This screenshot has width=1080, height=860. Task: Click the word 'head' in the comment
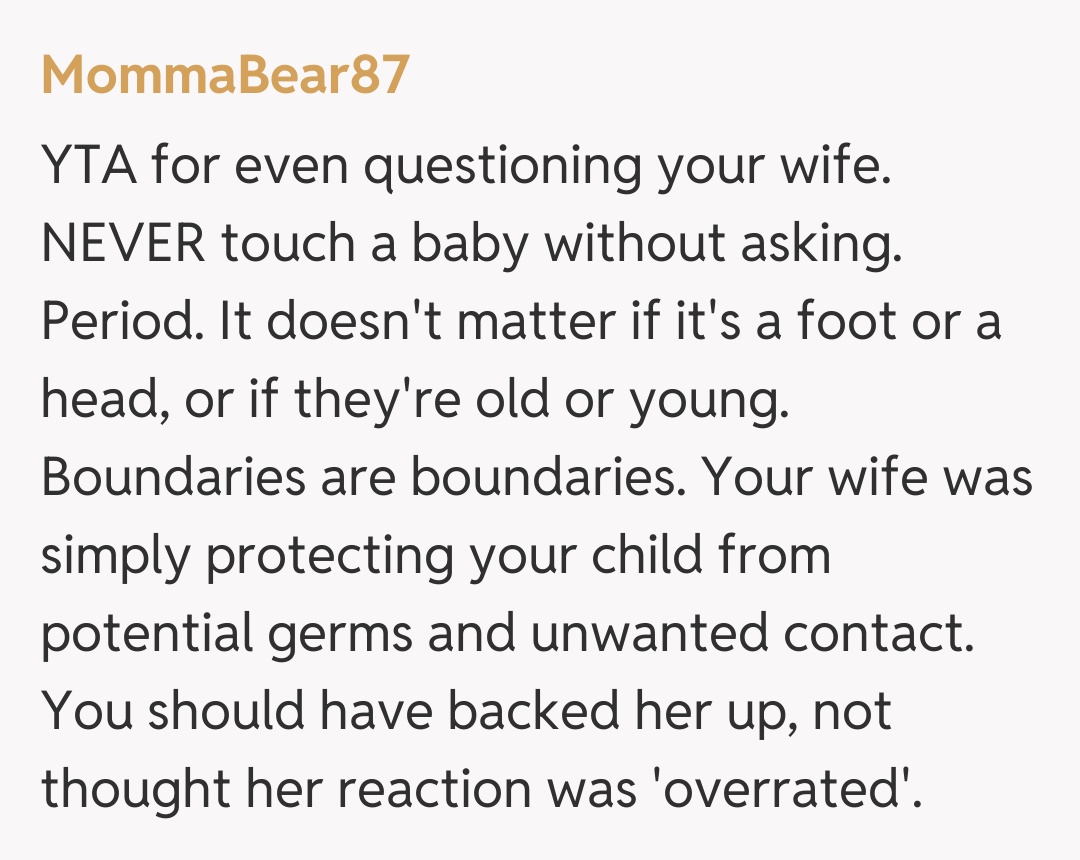click(94, 400)
